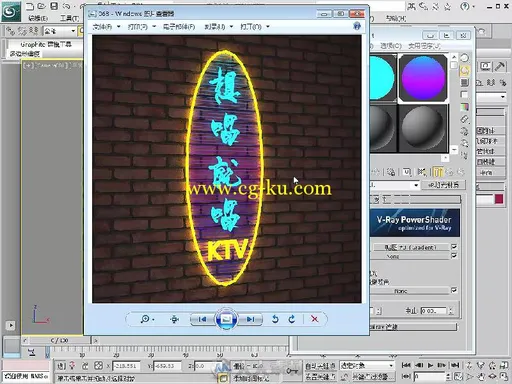Toggle the checkered background icon in material editor
512x384 pixels.
coord(464,82)
